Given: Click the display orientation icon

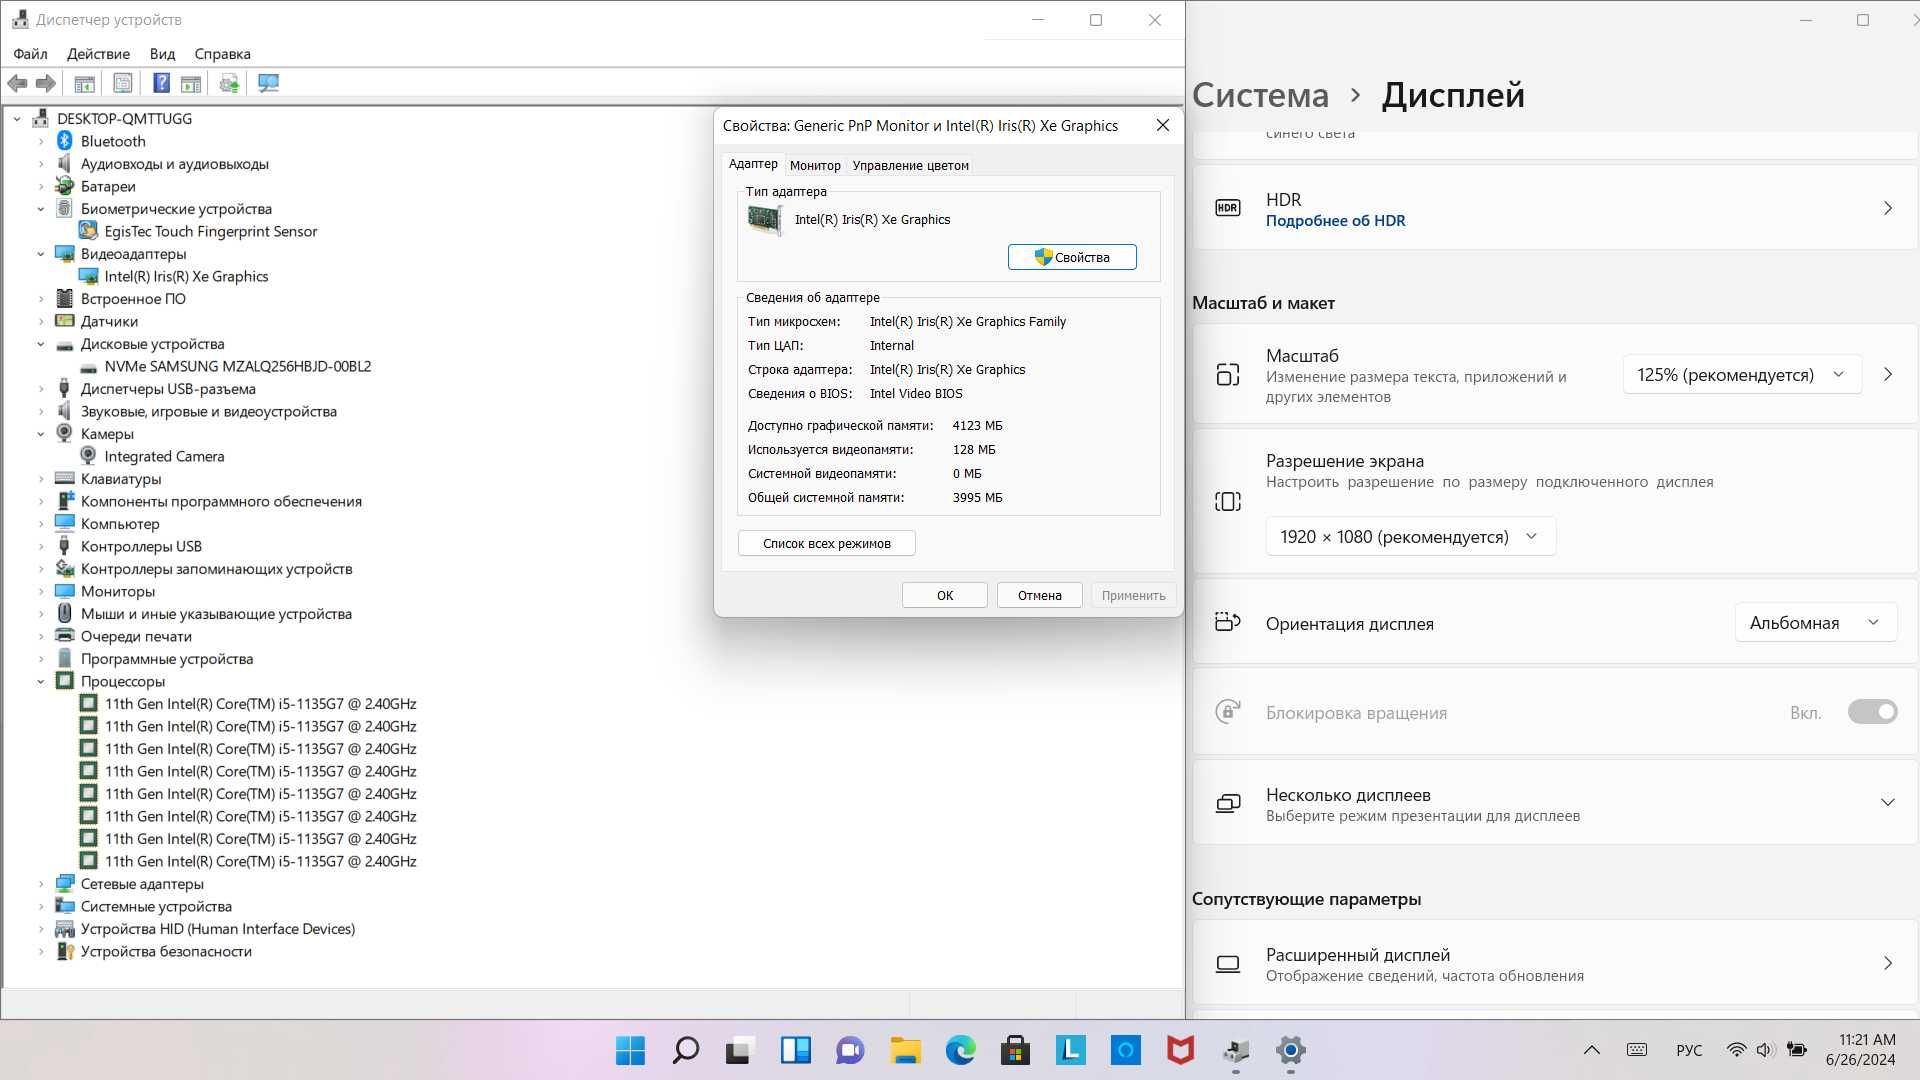Looking at the screenshot, I should [x=1228, y=622].
